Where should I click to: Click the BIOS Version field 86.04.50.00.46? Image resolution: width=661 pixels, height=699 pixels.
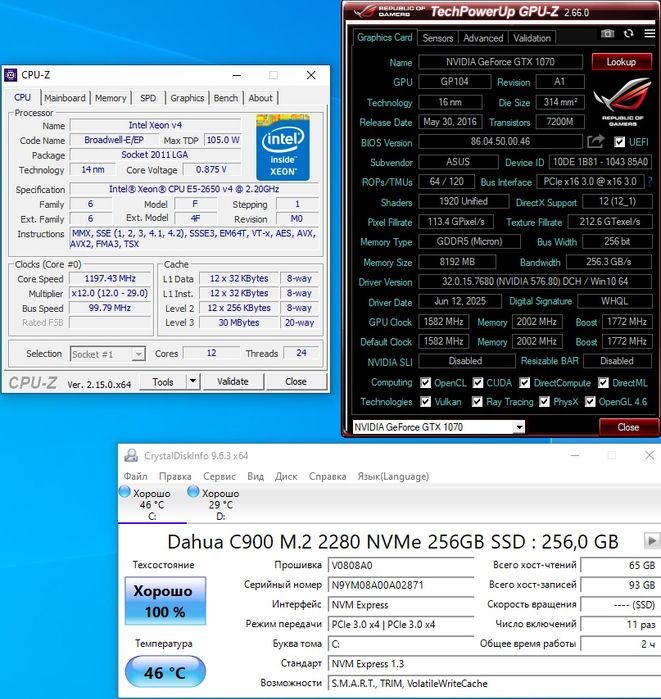click(501, 141)
